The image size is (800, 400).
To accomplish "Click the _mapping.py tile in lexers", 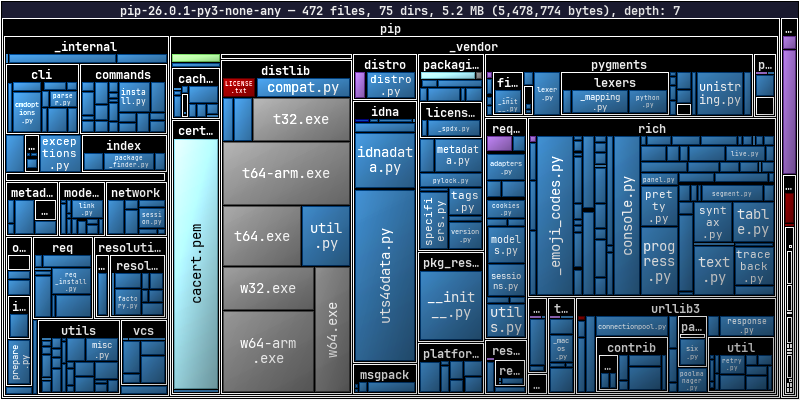I will (599, 102).
